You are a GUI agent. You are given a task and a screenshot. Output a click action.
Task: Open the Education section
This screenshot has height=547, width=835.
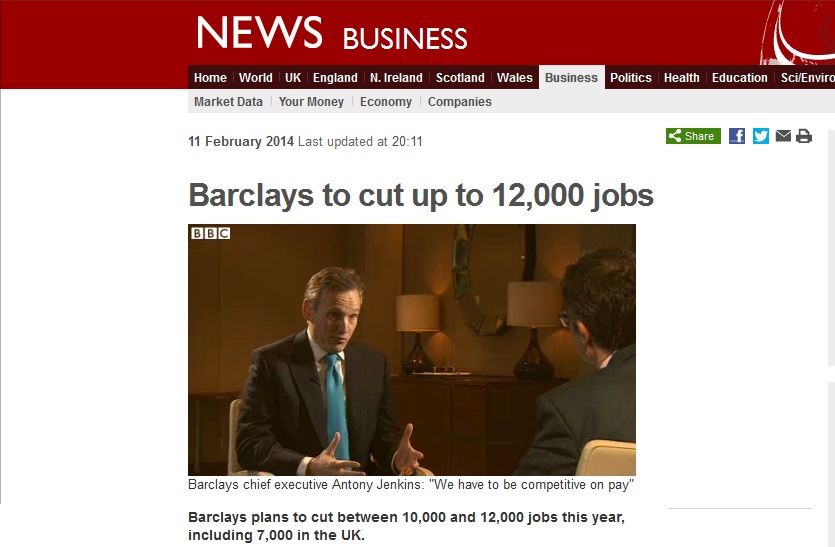click(x=740, y=78)
